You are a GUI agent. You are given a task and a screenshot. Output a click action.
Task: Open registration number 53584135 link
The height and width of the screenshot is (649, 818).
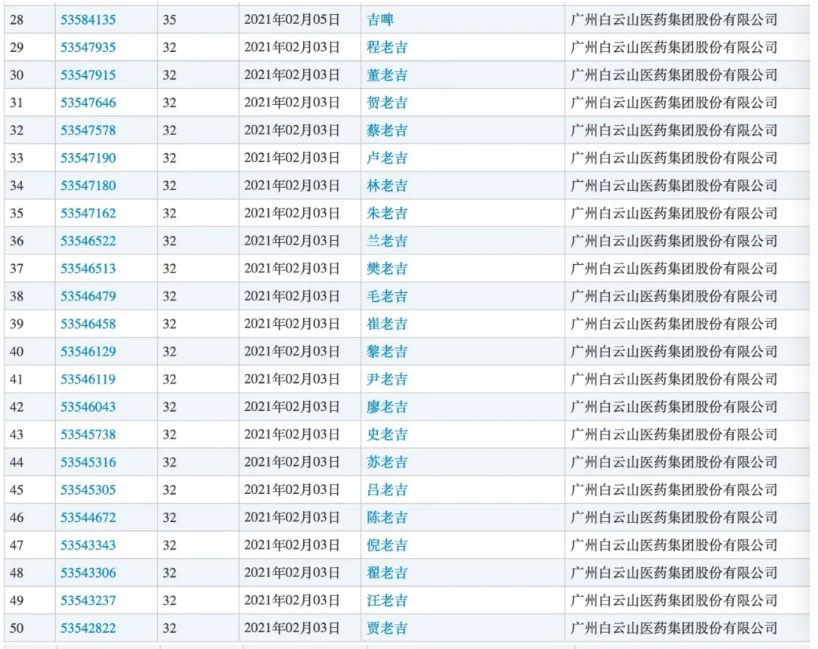[x=88, y=20]
